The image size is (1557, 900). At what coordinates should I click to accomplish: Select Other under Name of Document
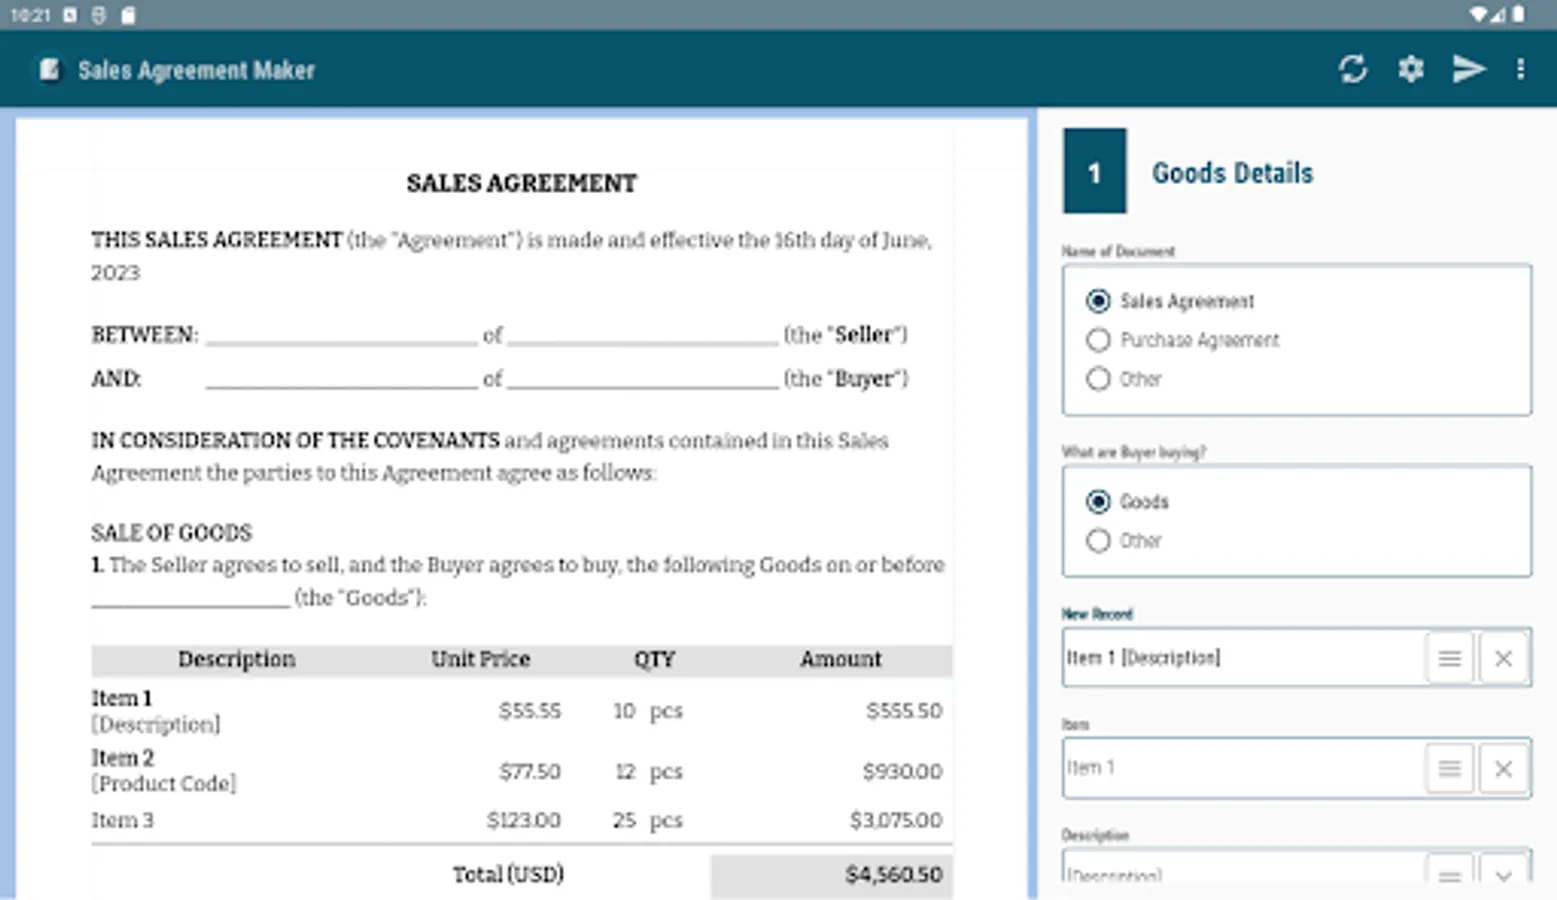pyautogui.click(x=1098, y=379)
